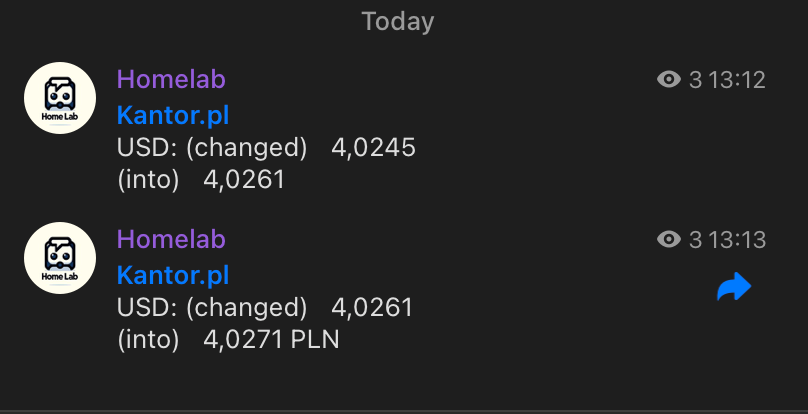Open Homelab avatar on 13:12 message
This screenshot has height=414, width=808.
60,98
